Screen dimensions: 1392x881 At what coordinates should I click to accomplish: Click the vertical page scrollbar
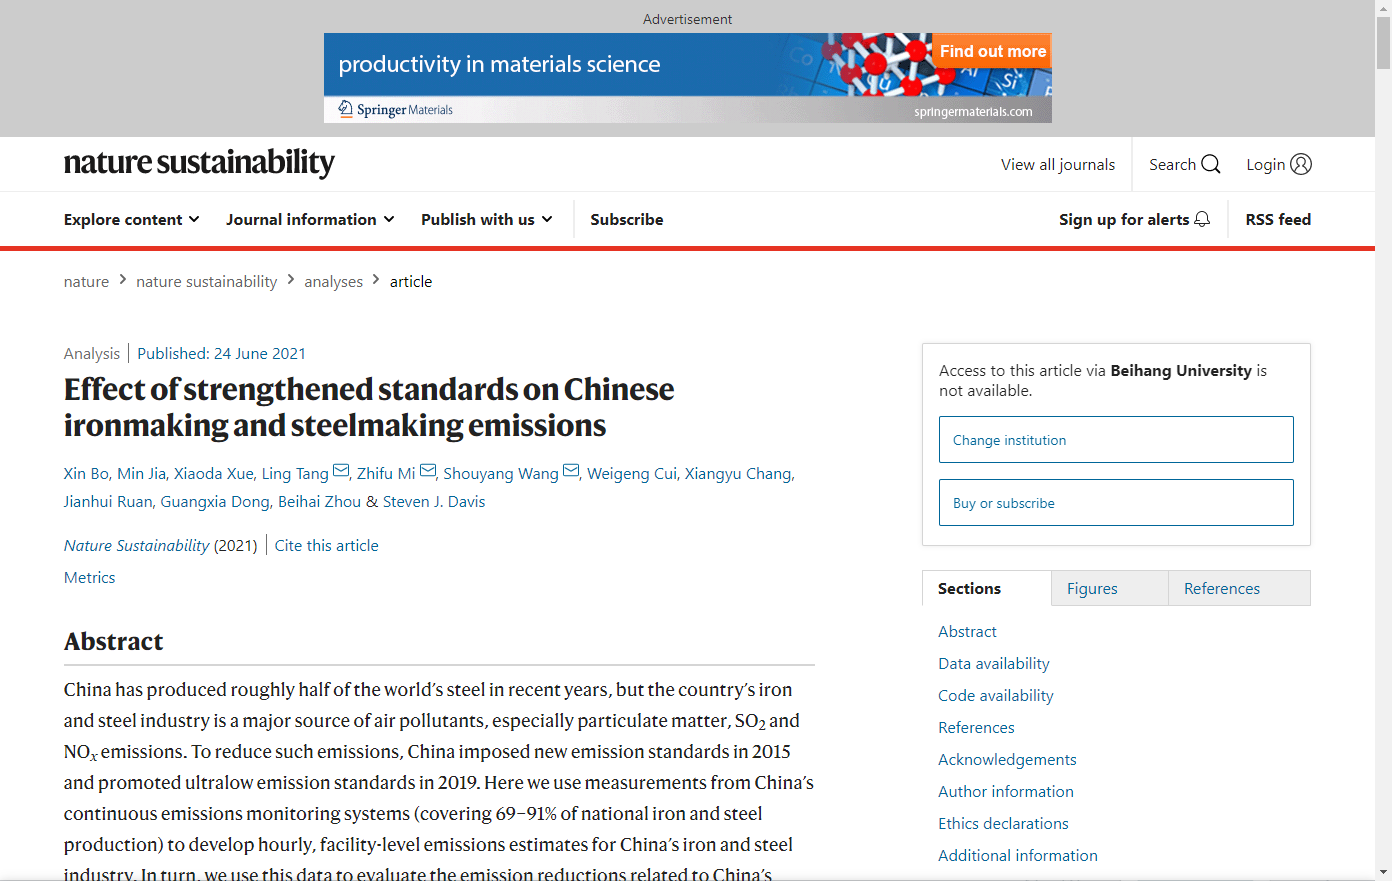click(x=1383, y=440)
